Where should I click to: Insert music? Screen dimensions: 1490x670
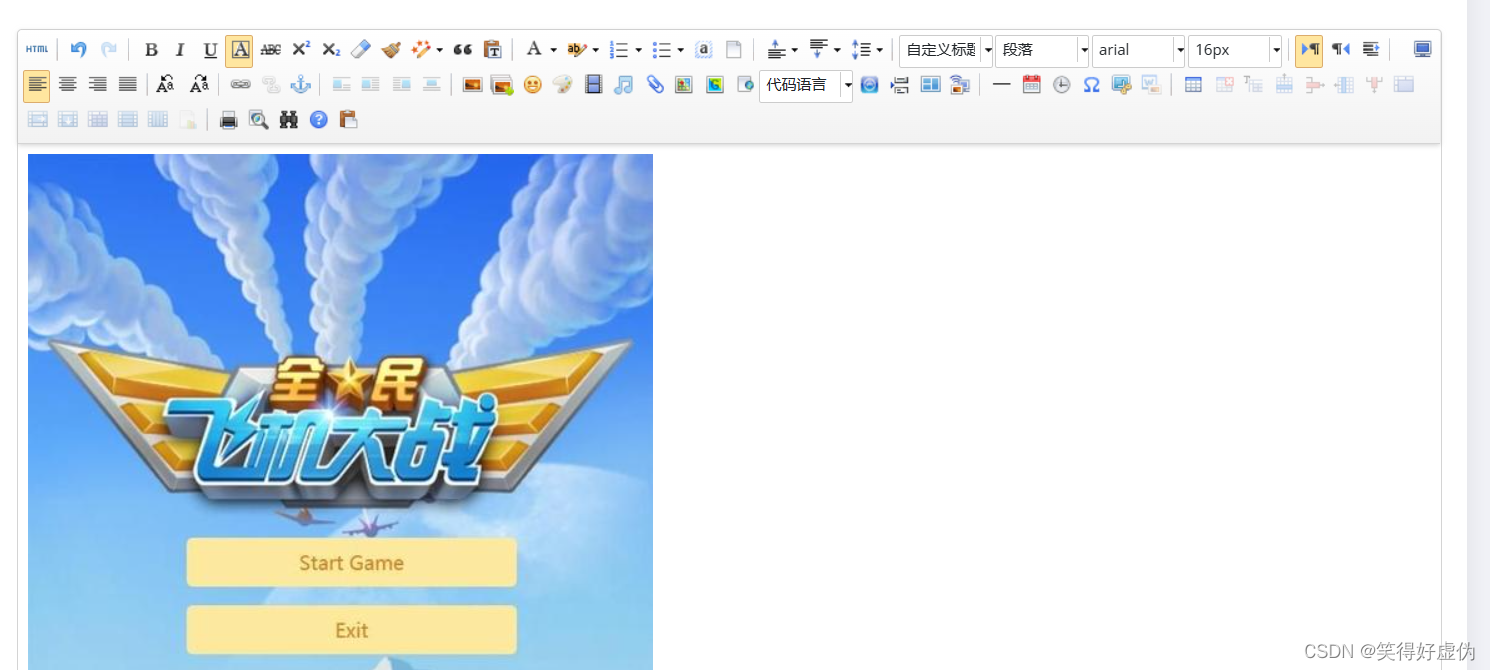[623, 85]
